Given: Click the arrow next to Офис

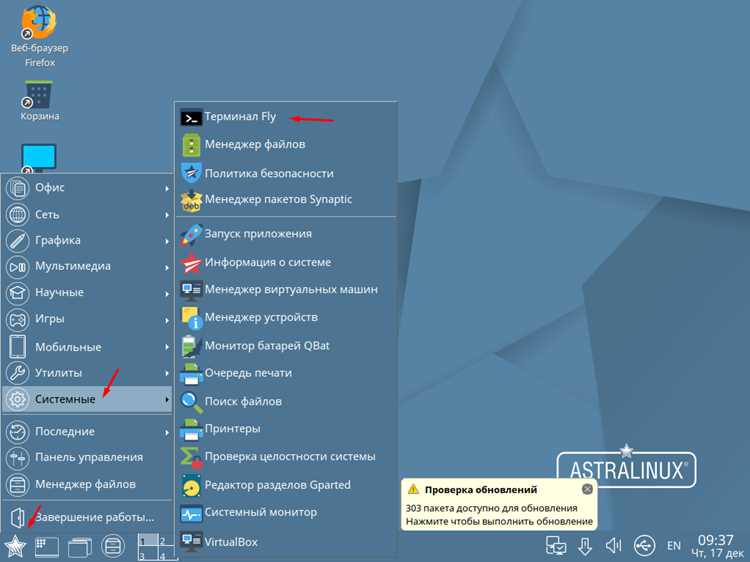Looking at the screenshot, I should [x=166, y=188].
